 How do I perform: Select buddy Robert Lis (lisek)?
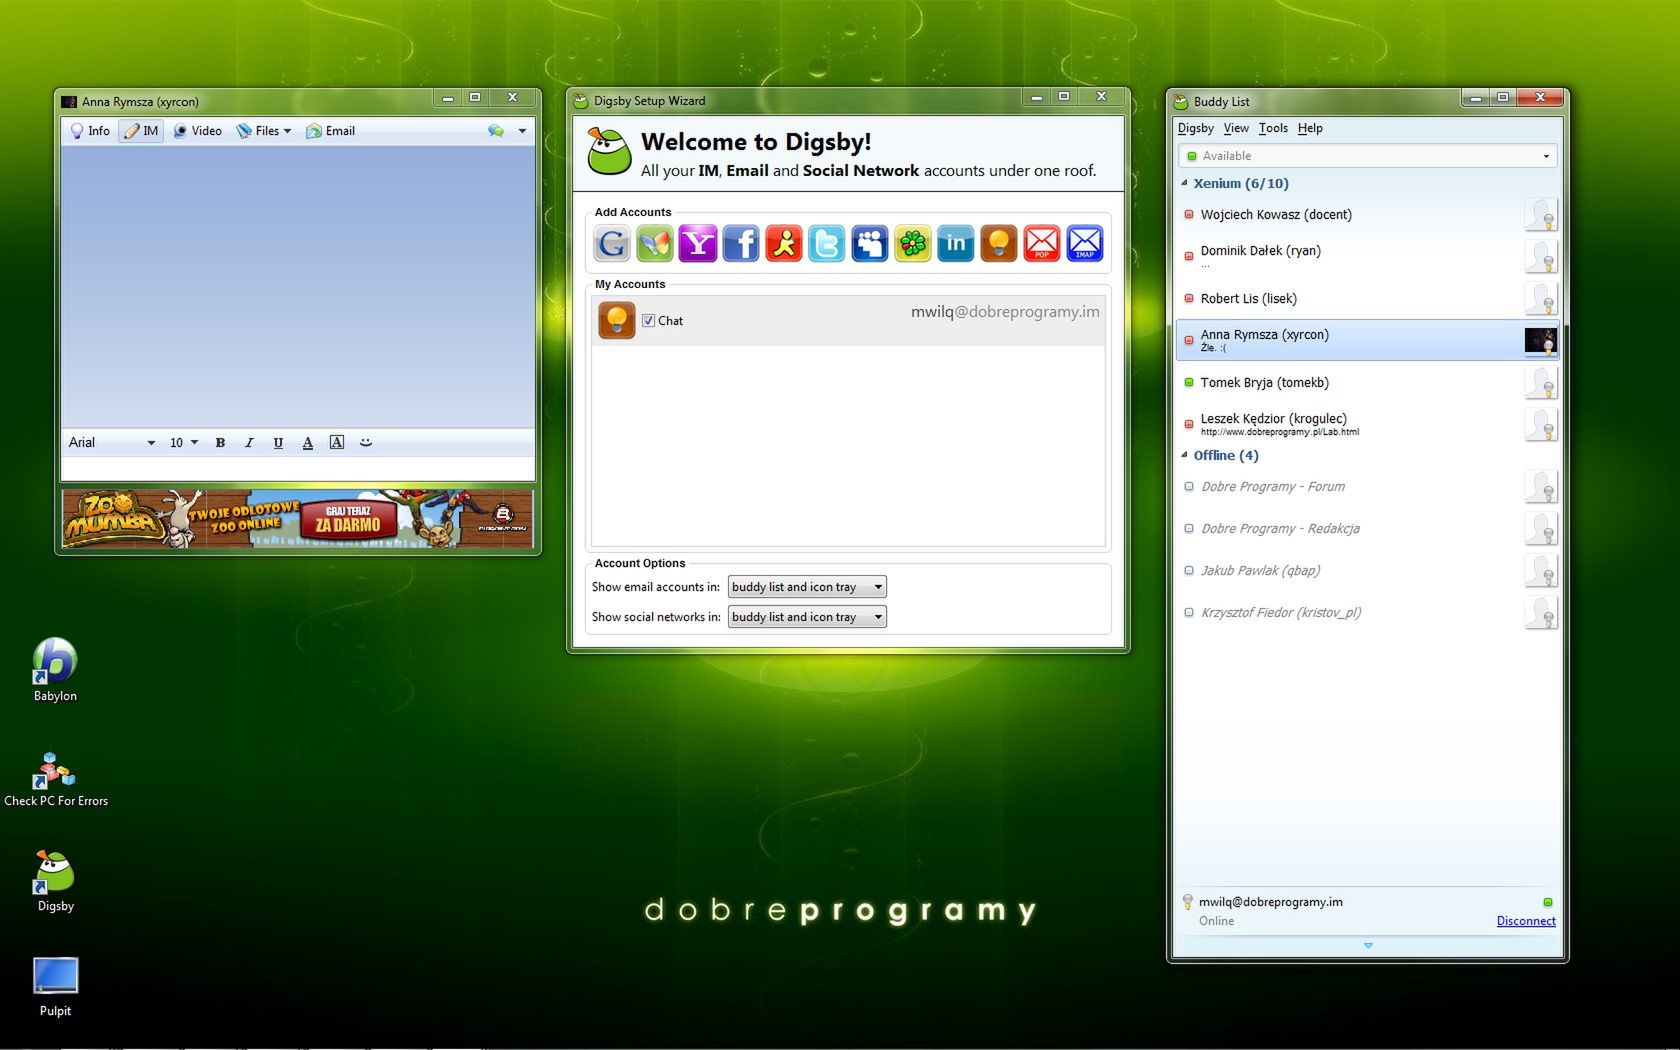(1367, 298)
